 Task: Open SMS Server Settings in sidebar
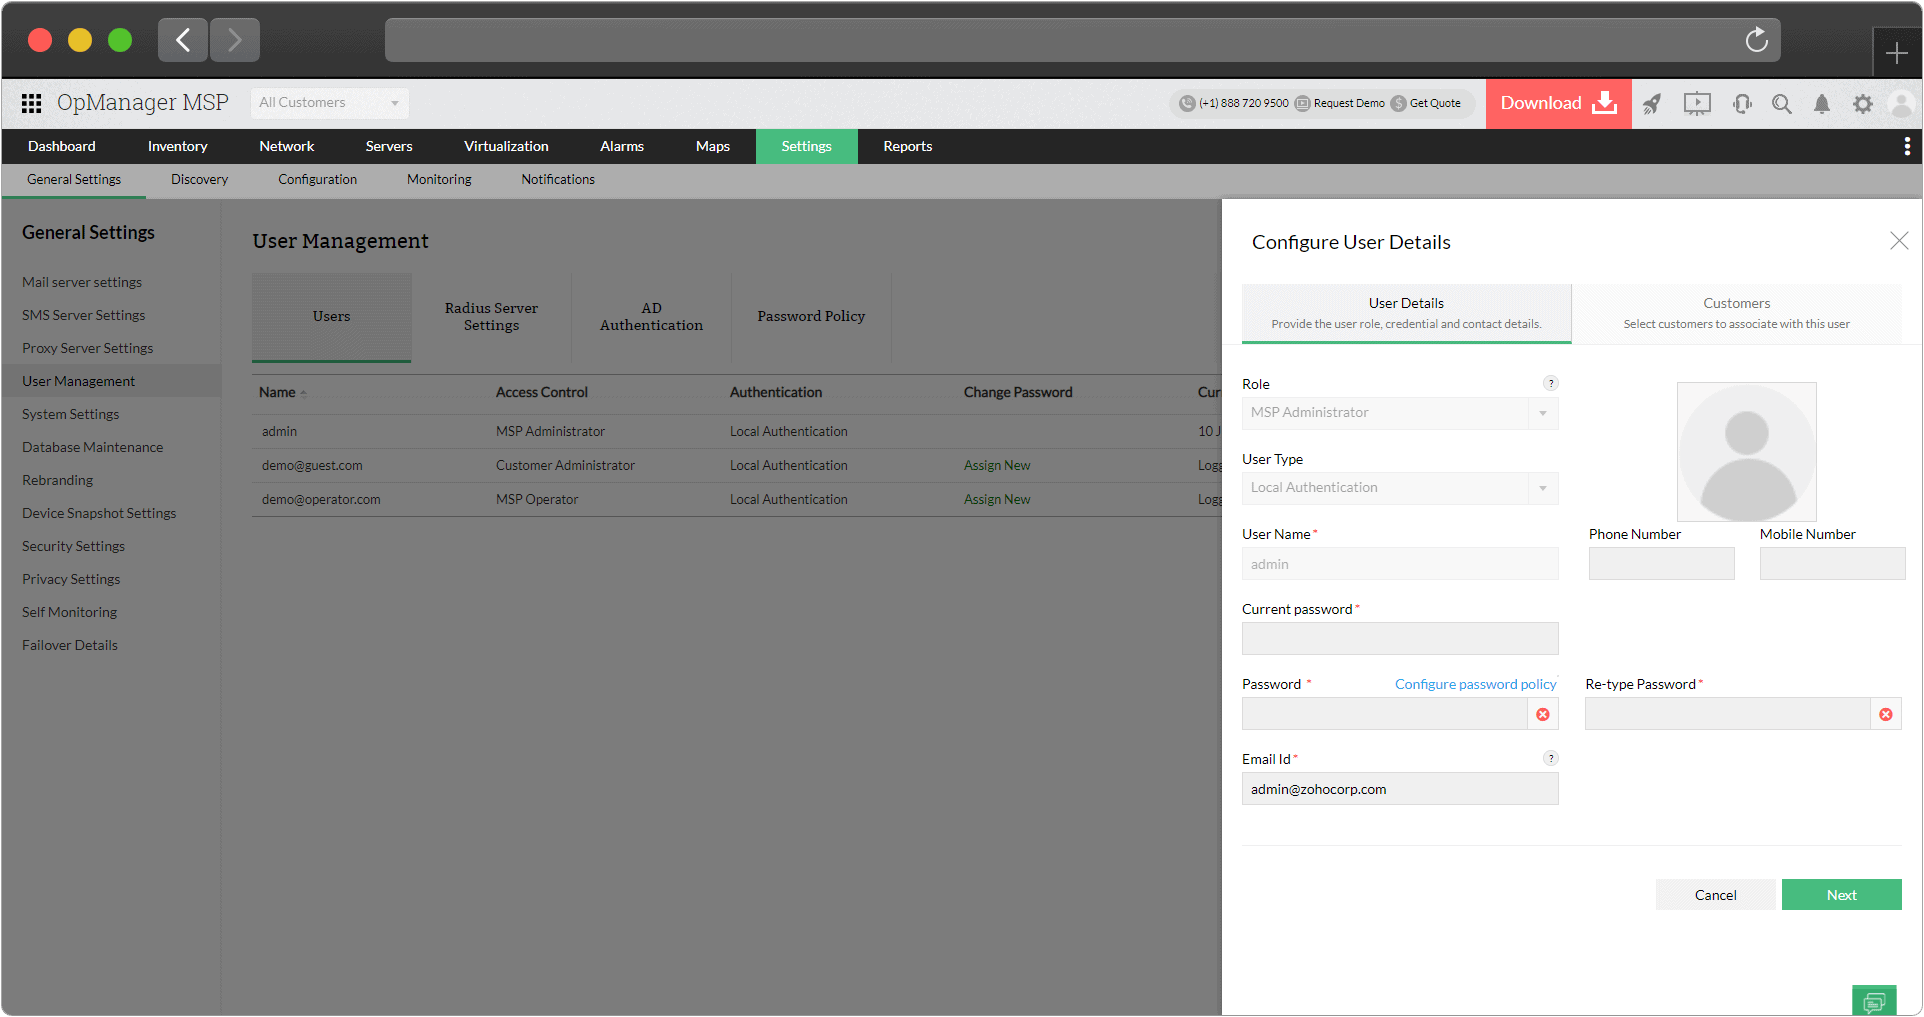[x=84, y=316]
